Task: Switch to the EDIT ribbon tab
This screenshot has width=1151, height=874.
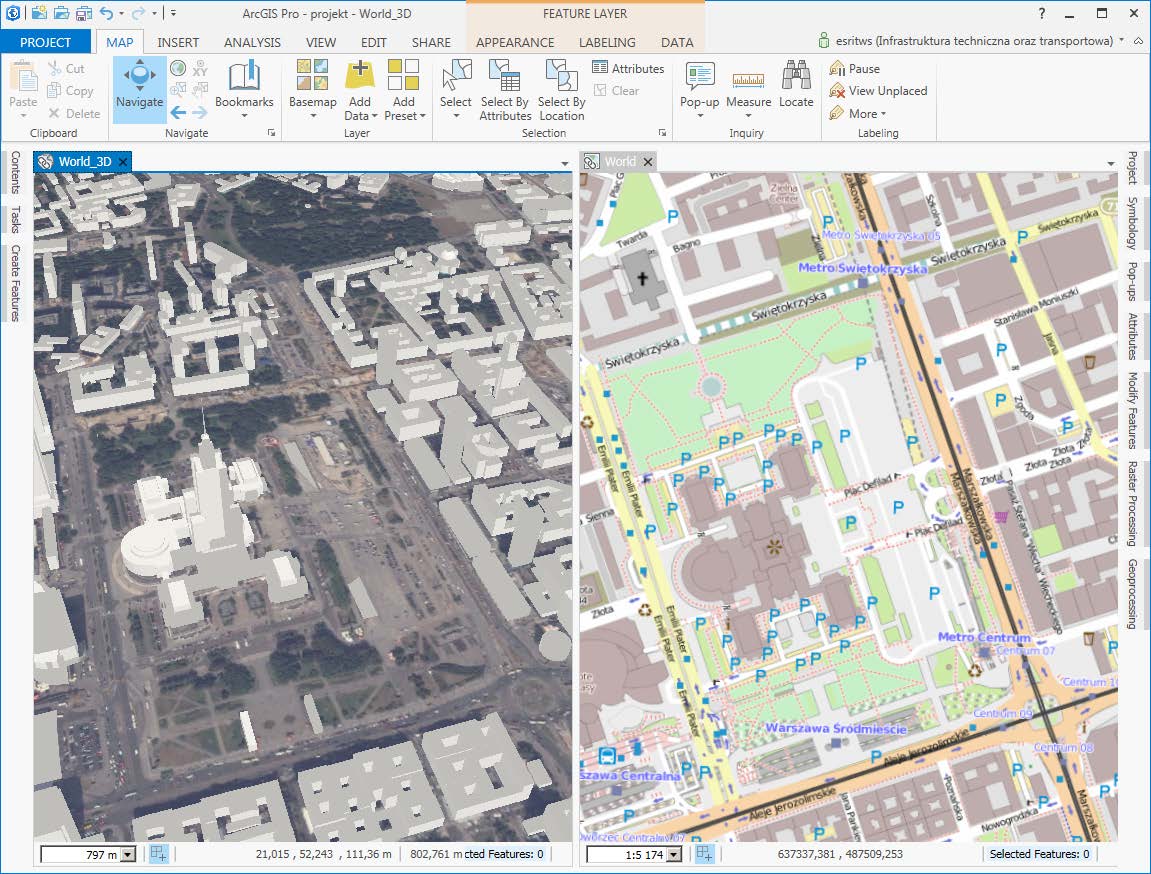Action: click(374, 43)
